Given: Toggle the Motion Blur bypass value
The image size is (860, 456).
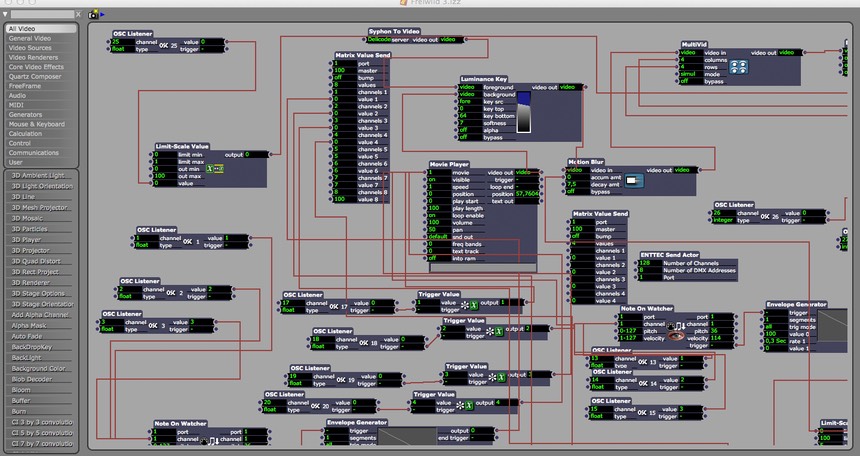Looking at the screenshot, I should coord(573,192).
